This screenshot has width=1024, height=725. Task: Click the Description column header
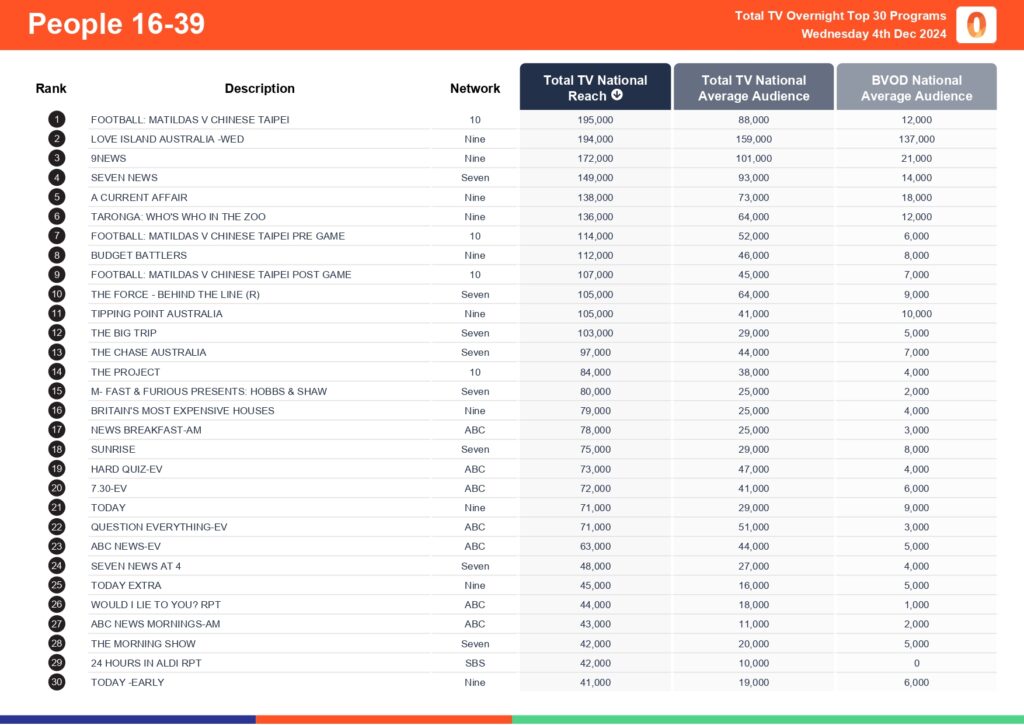click(x=260, y=88)
